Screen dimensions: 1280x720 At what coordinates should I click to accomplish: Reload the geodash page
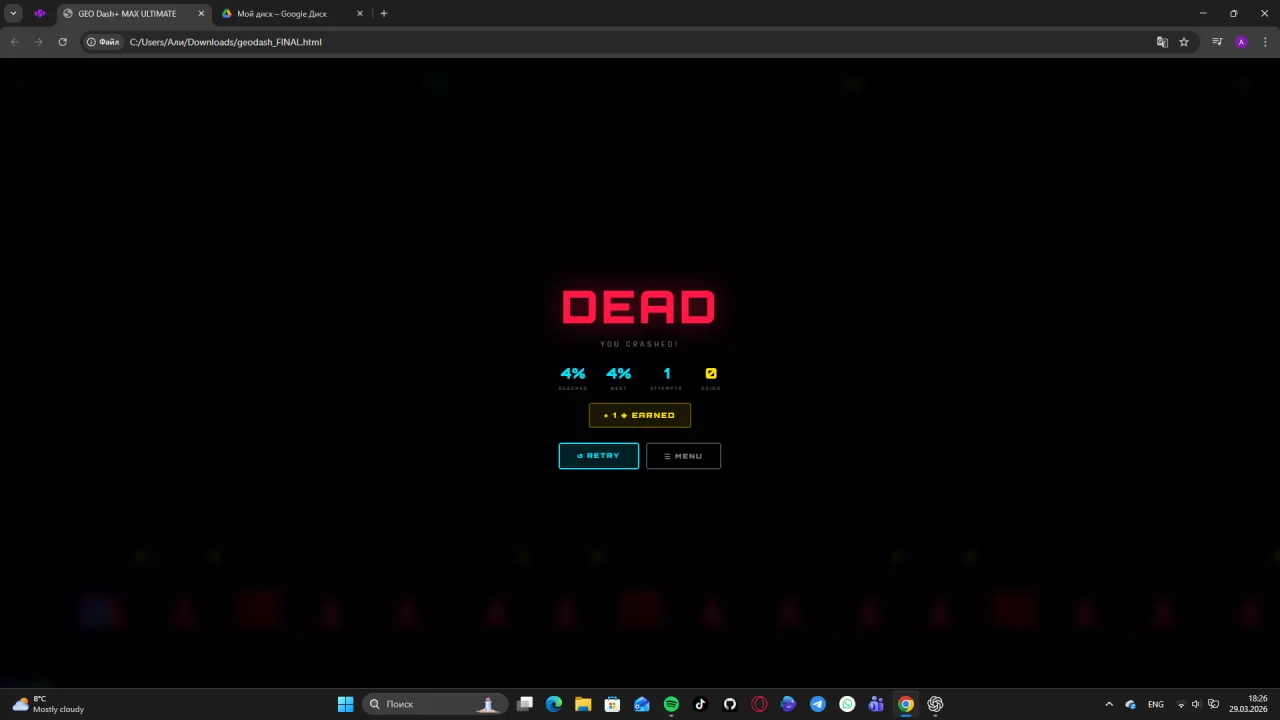pyautogui.click(x=62, y=42)
